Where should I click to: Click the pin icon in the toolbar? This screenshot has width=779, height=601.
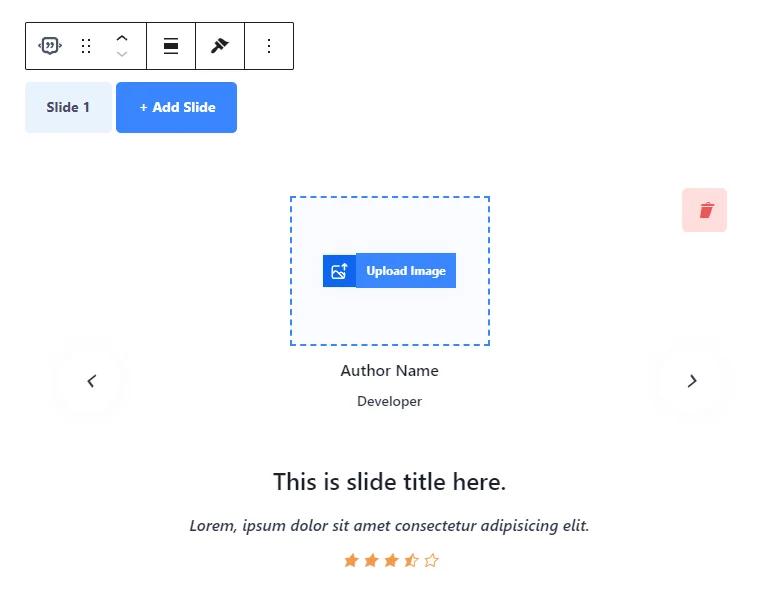(220, 46)
